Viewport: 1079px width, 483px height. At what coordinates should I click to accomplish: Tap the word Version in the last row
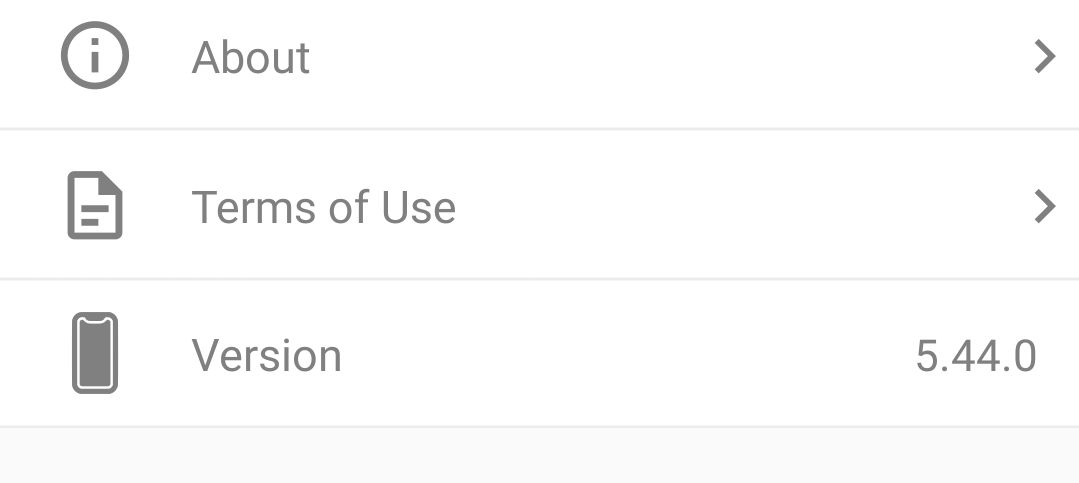click(266, 356)
